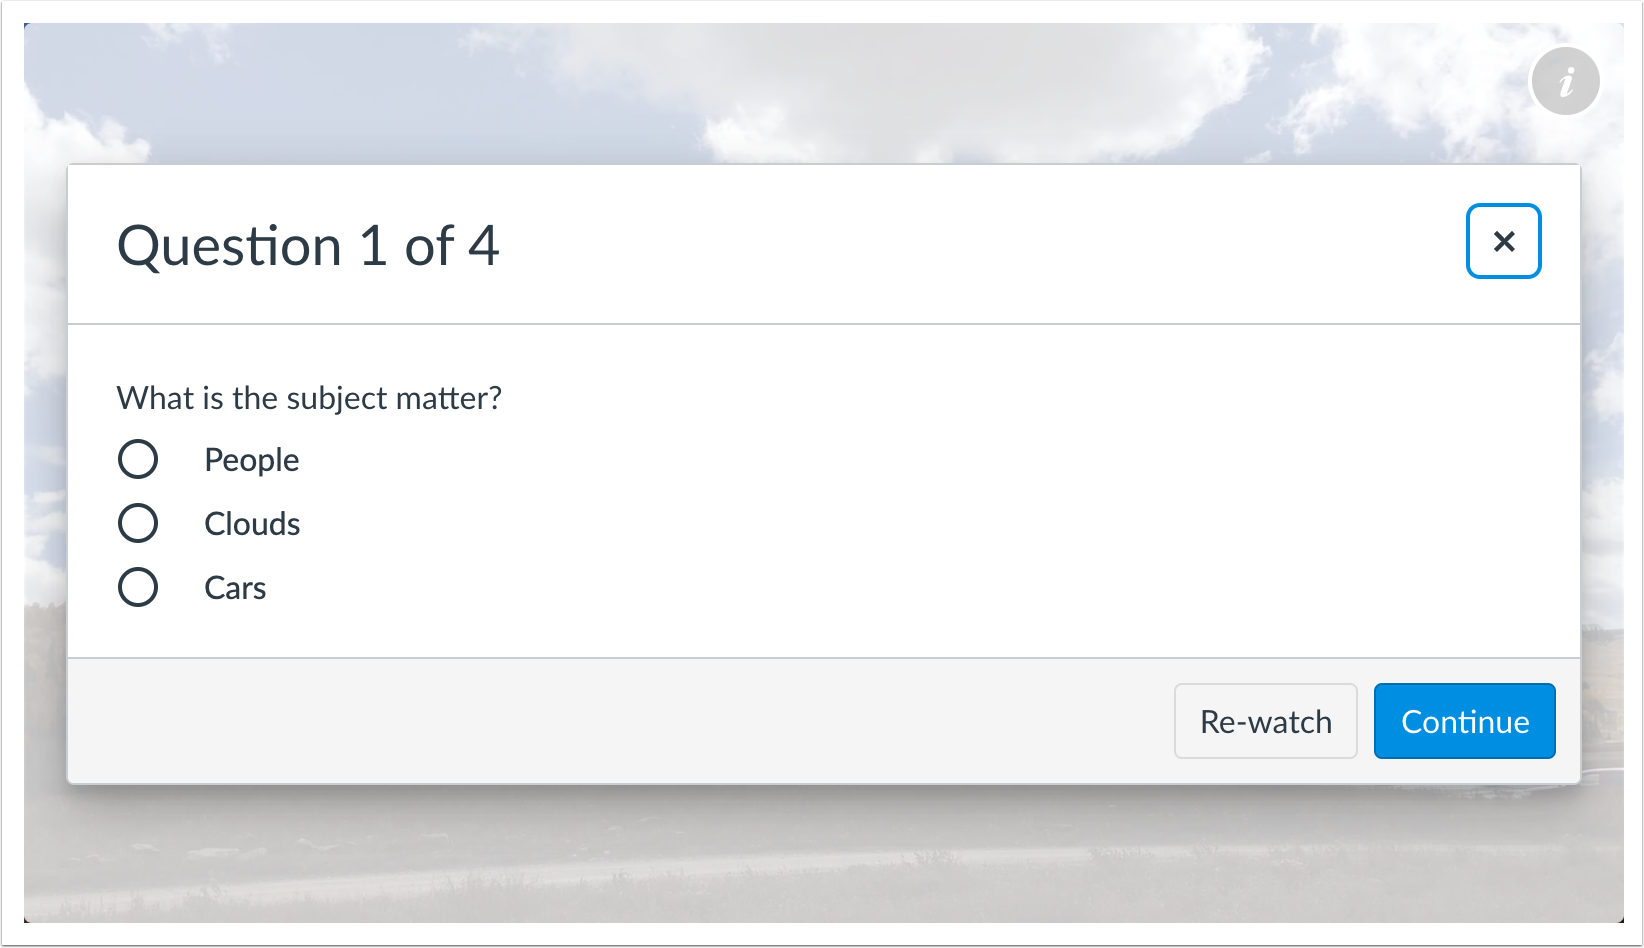The height and width of the screenshot is (948, 1644).
Task: Click the question text asking about subject matter
Action: [x=309, y=398]
